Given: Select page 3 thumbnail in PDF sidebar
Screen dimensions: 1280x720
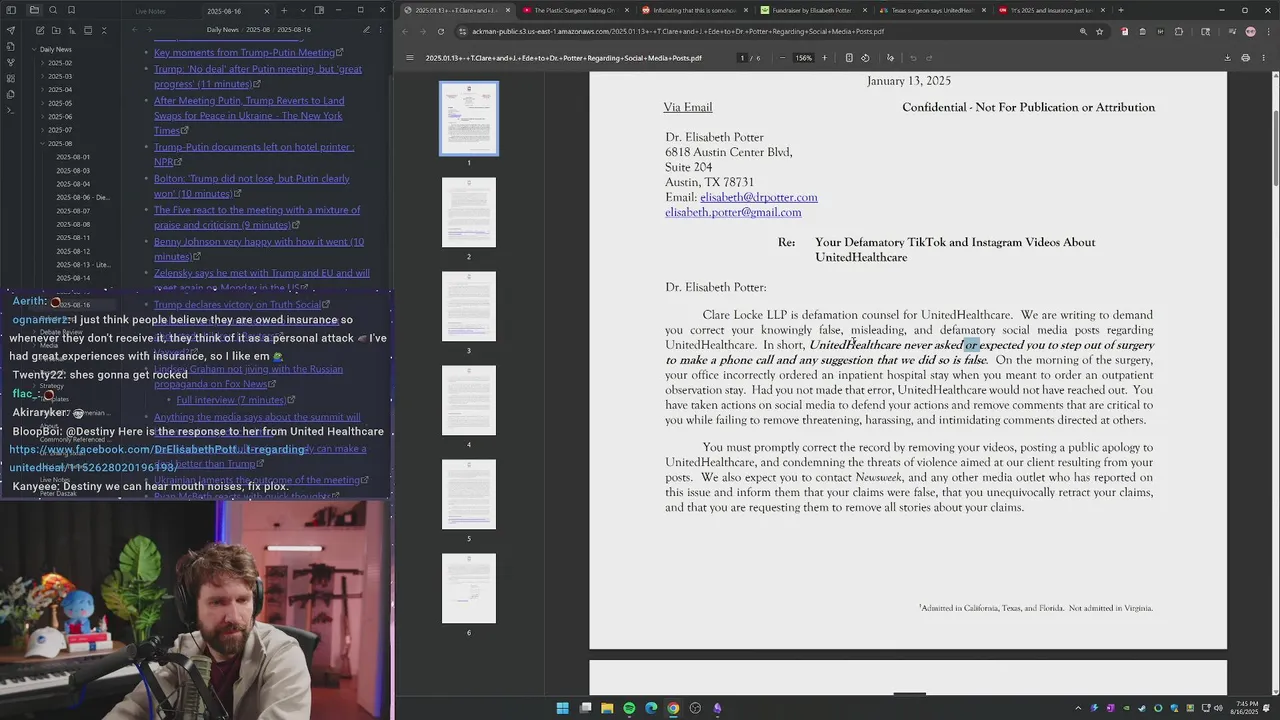Looking at the screenshot, I should pos(468,306).
